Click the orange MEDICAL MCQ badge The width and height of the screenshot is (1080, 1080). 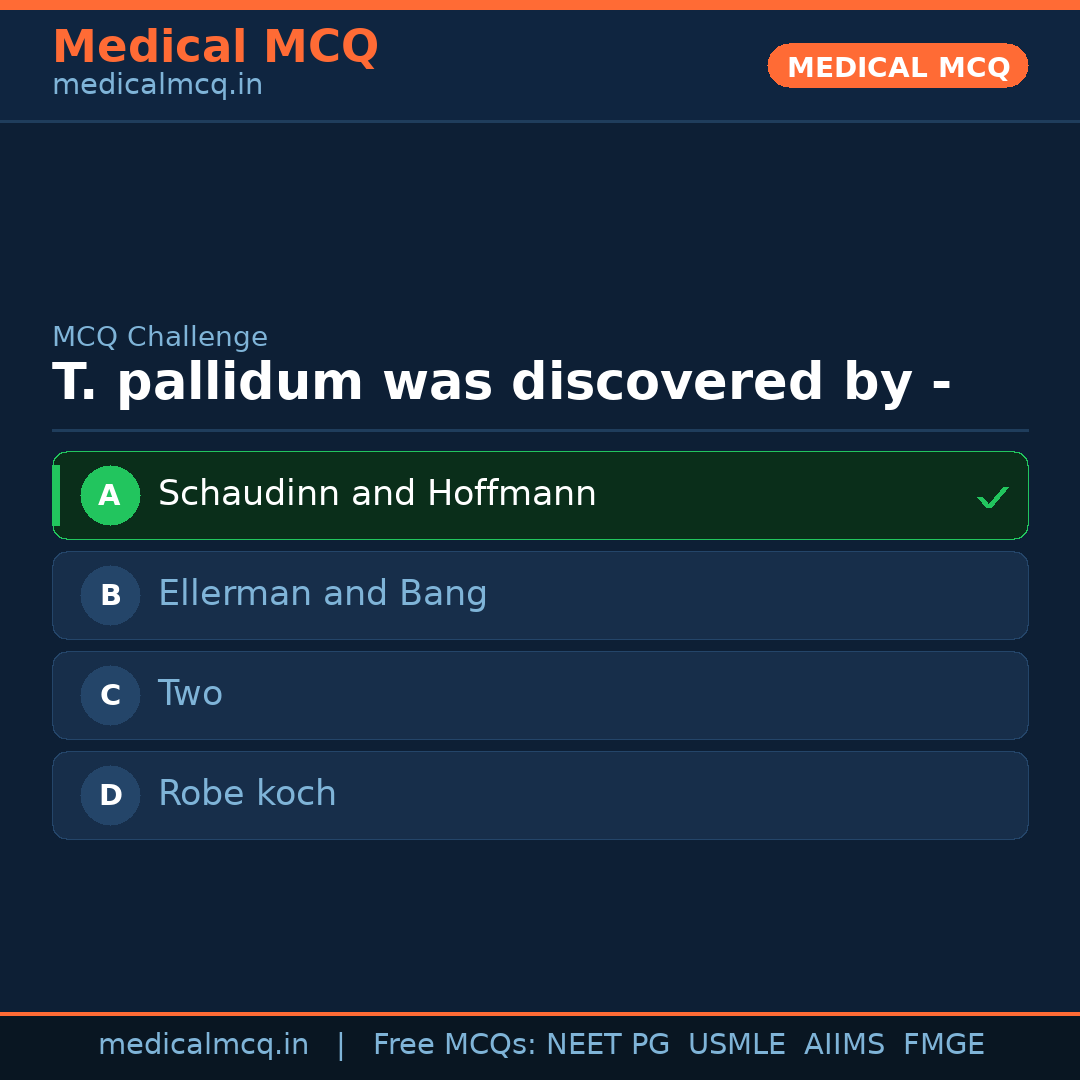pos(897,67)
